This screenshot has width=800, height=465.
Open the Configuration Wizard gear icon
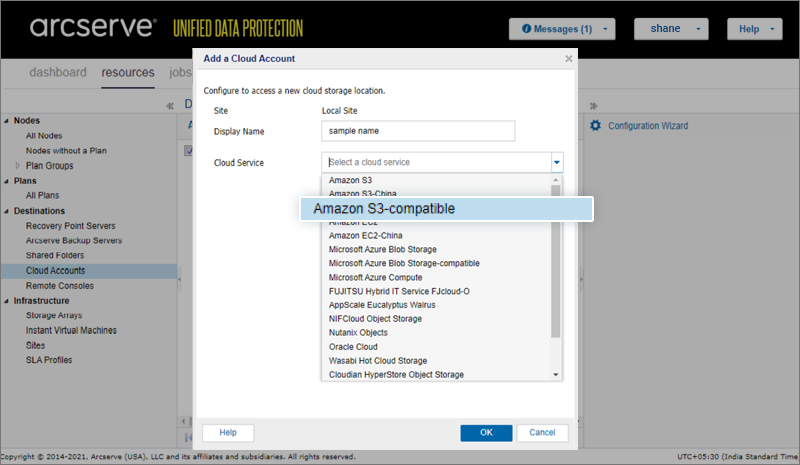595,126
